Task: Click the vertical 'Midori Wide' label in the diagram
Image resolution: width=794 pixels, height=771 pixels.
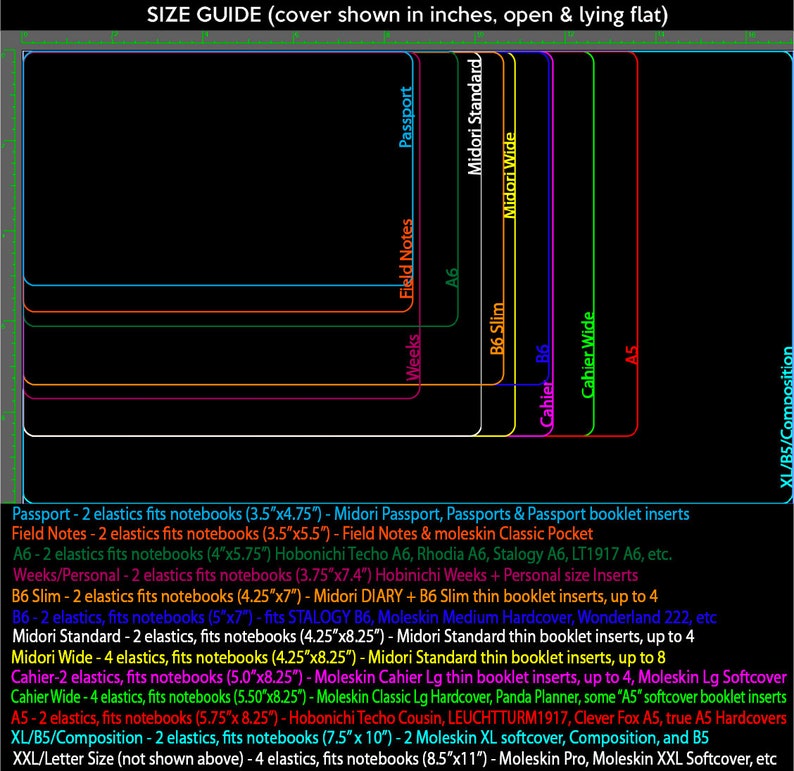Action: click(x=509, y=176)
